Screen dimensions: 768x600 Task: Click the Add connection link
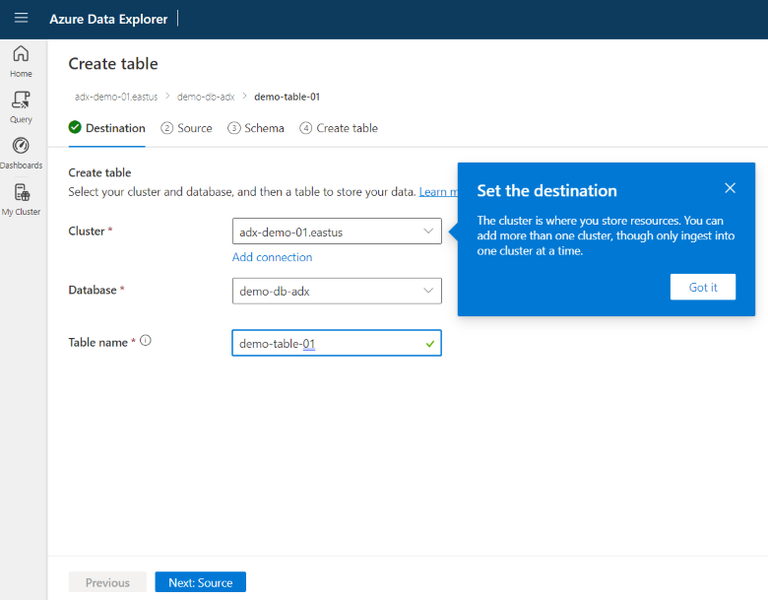pos(272,257)
